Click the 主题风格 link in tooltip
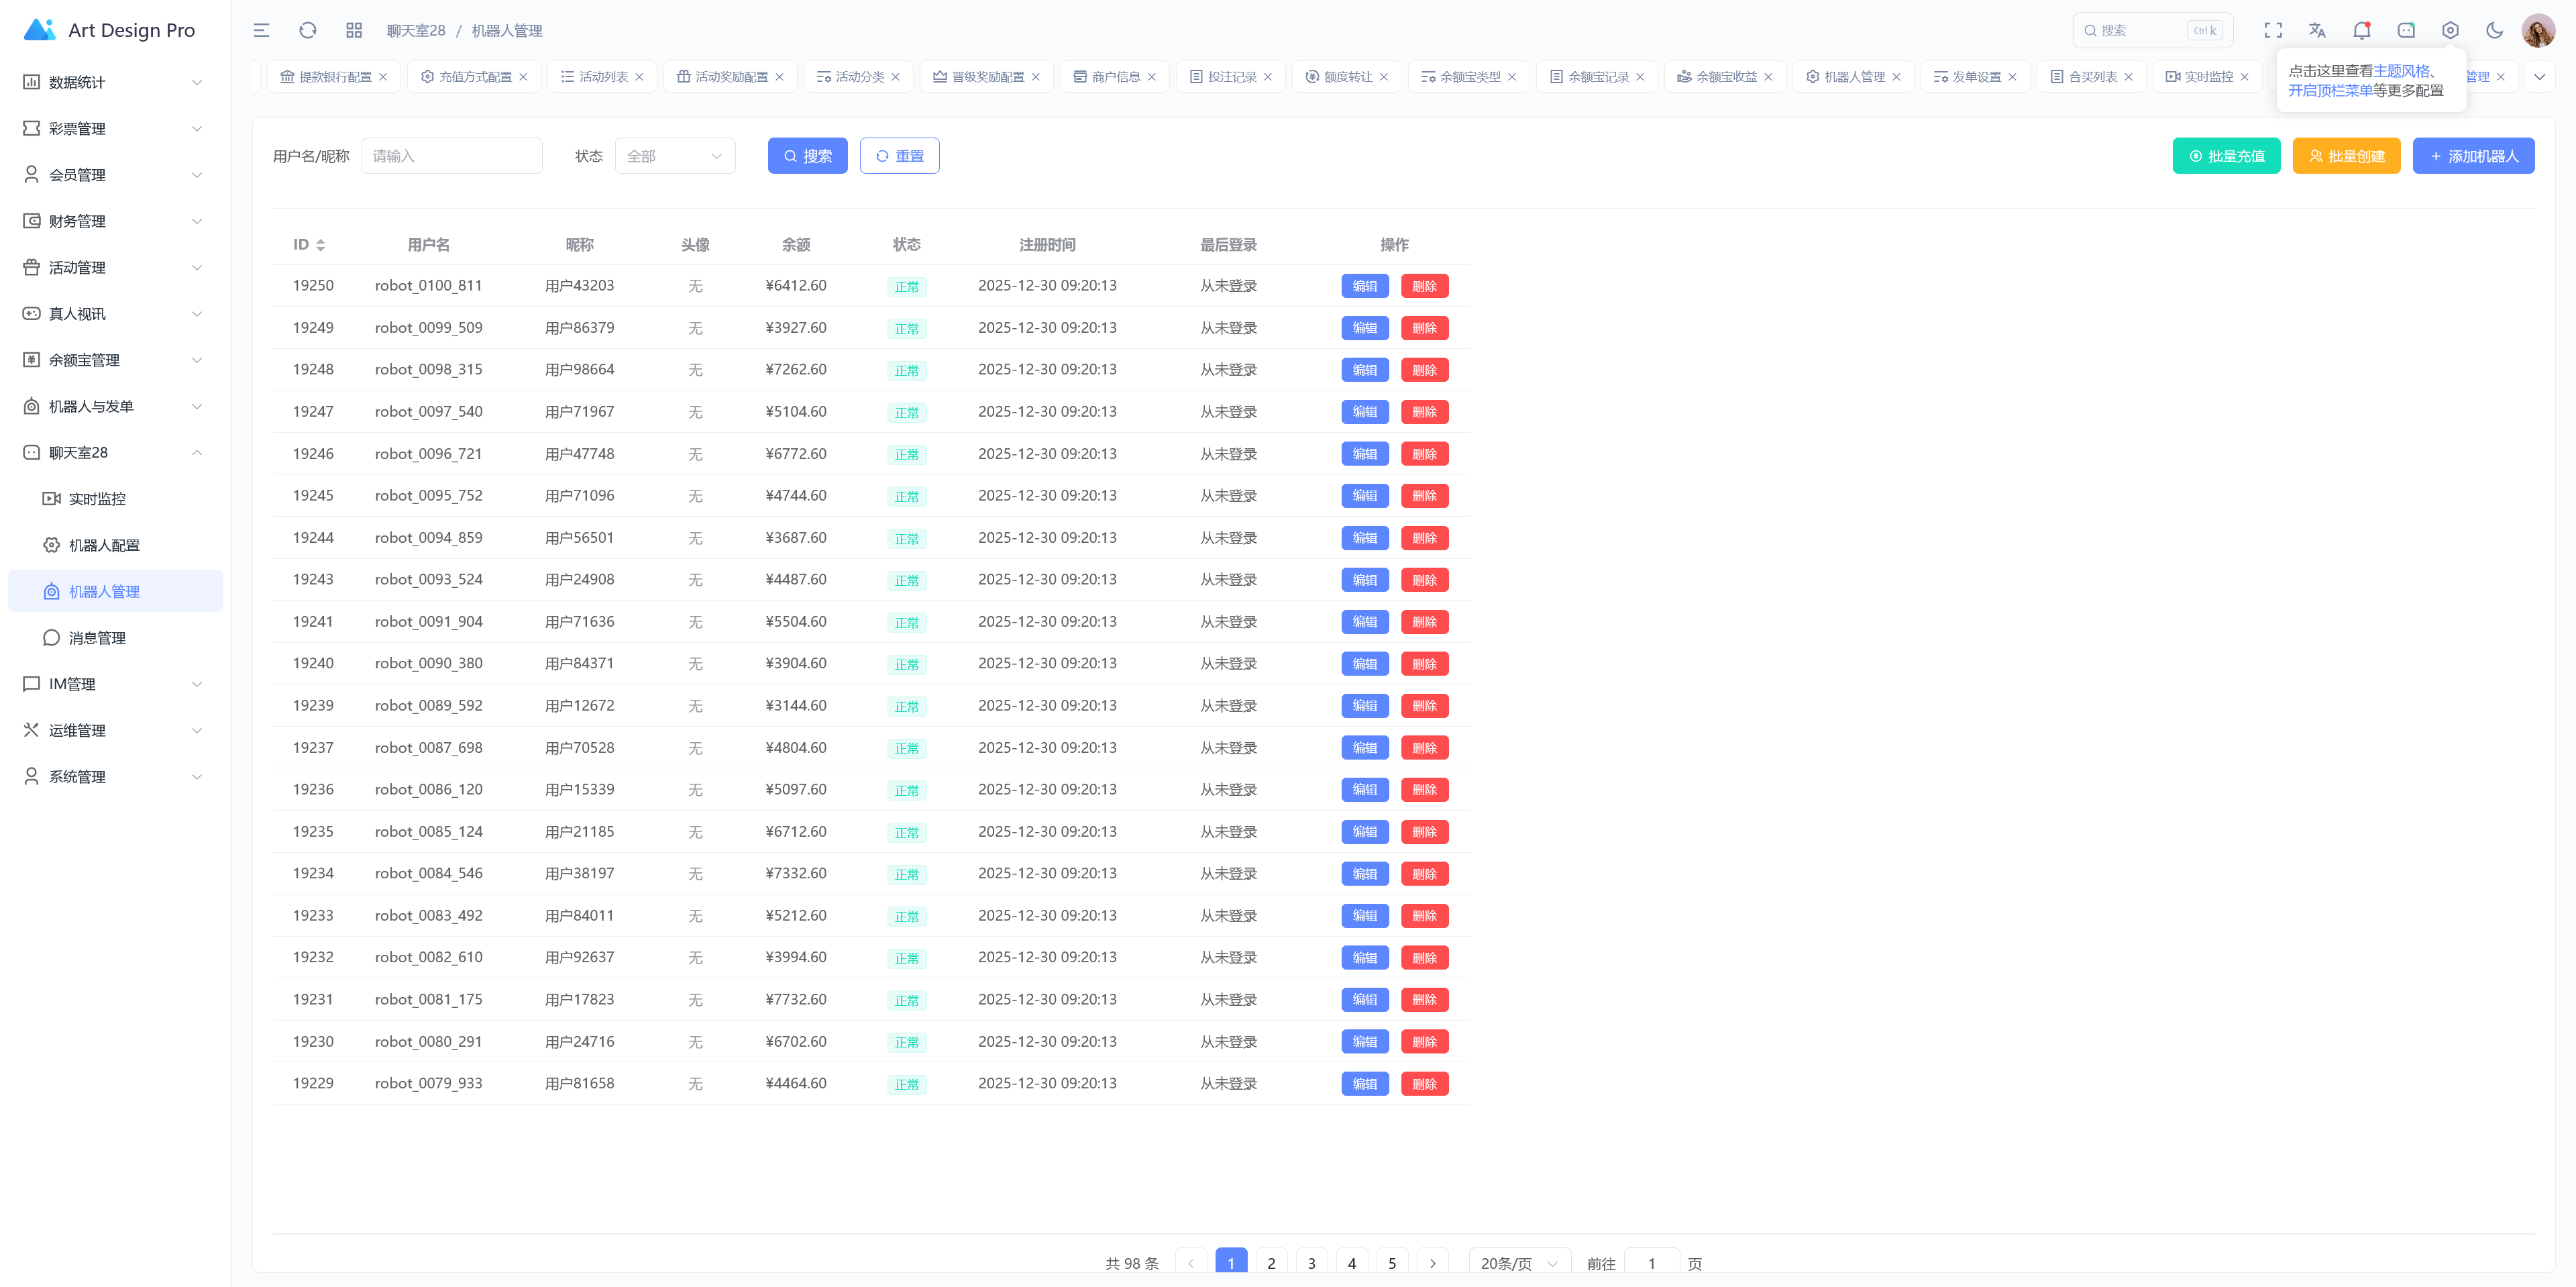The width and height of the screenshot is (2576, 1287). pyautogui.click(x=2401, y=71)
